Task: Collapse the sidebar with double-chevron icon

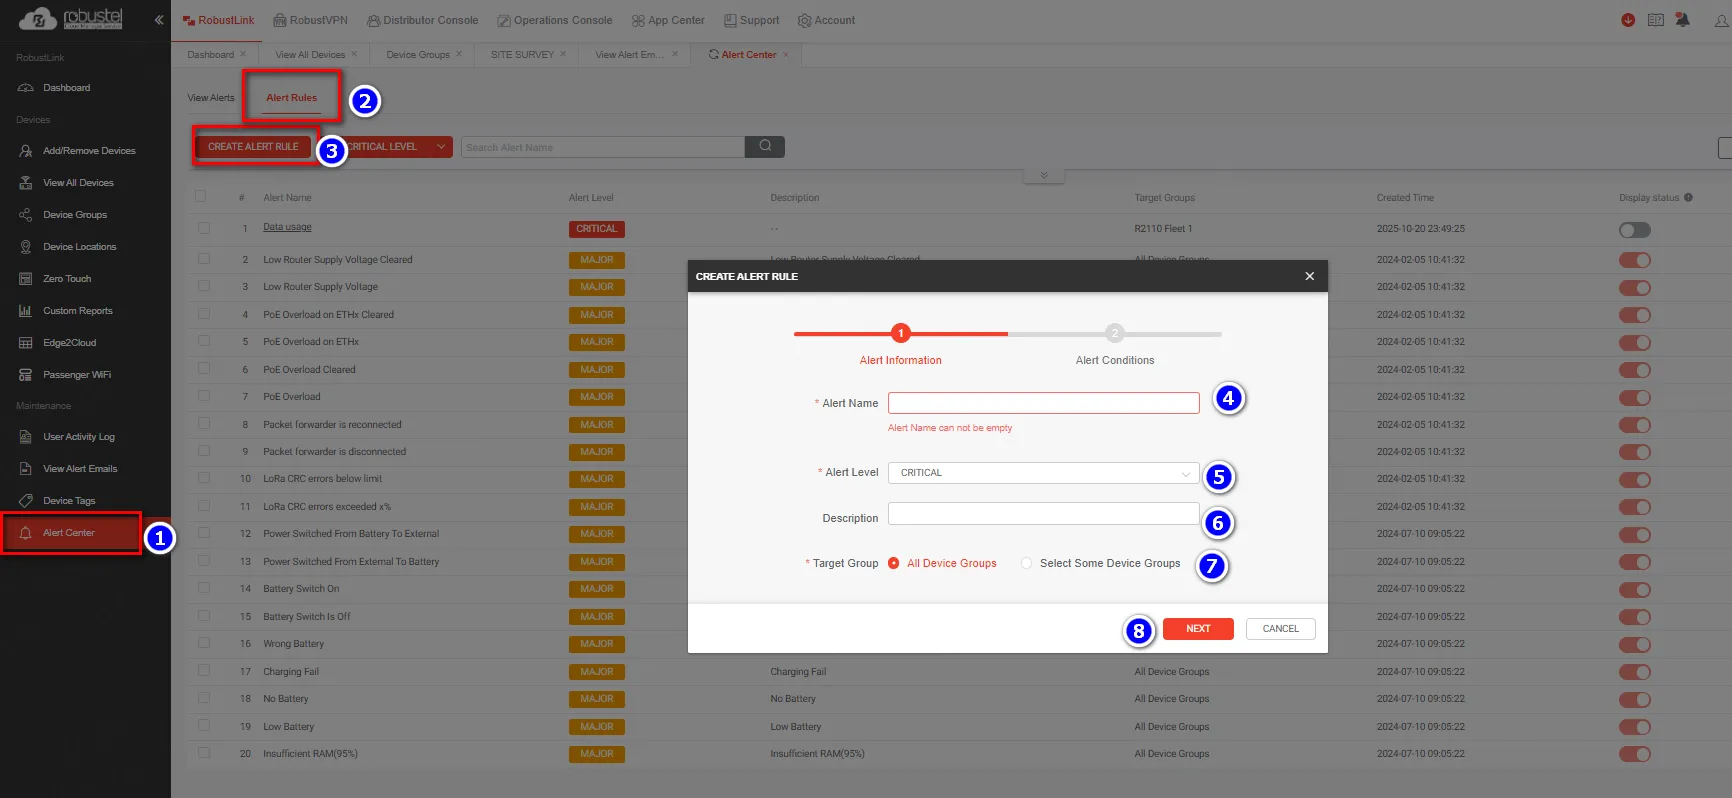Action: tap(158, 20)
